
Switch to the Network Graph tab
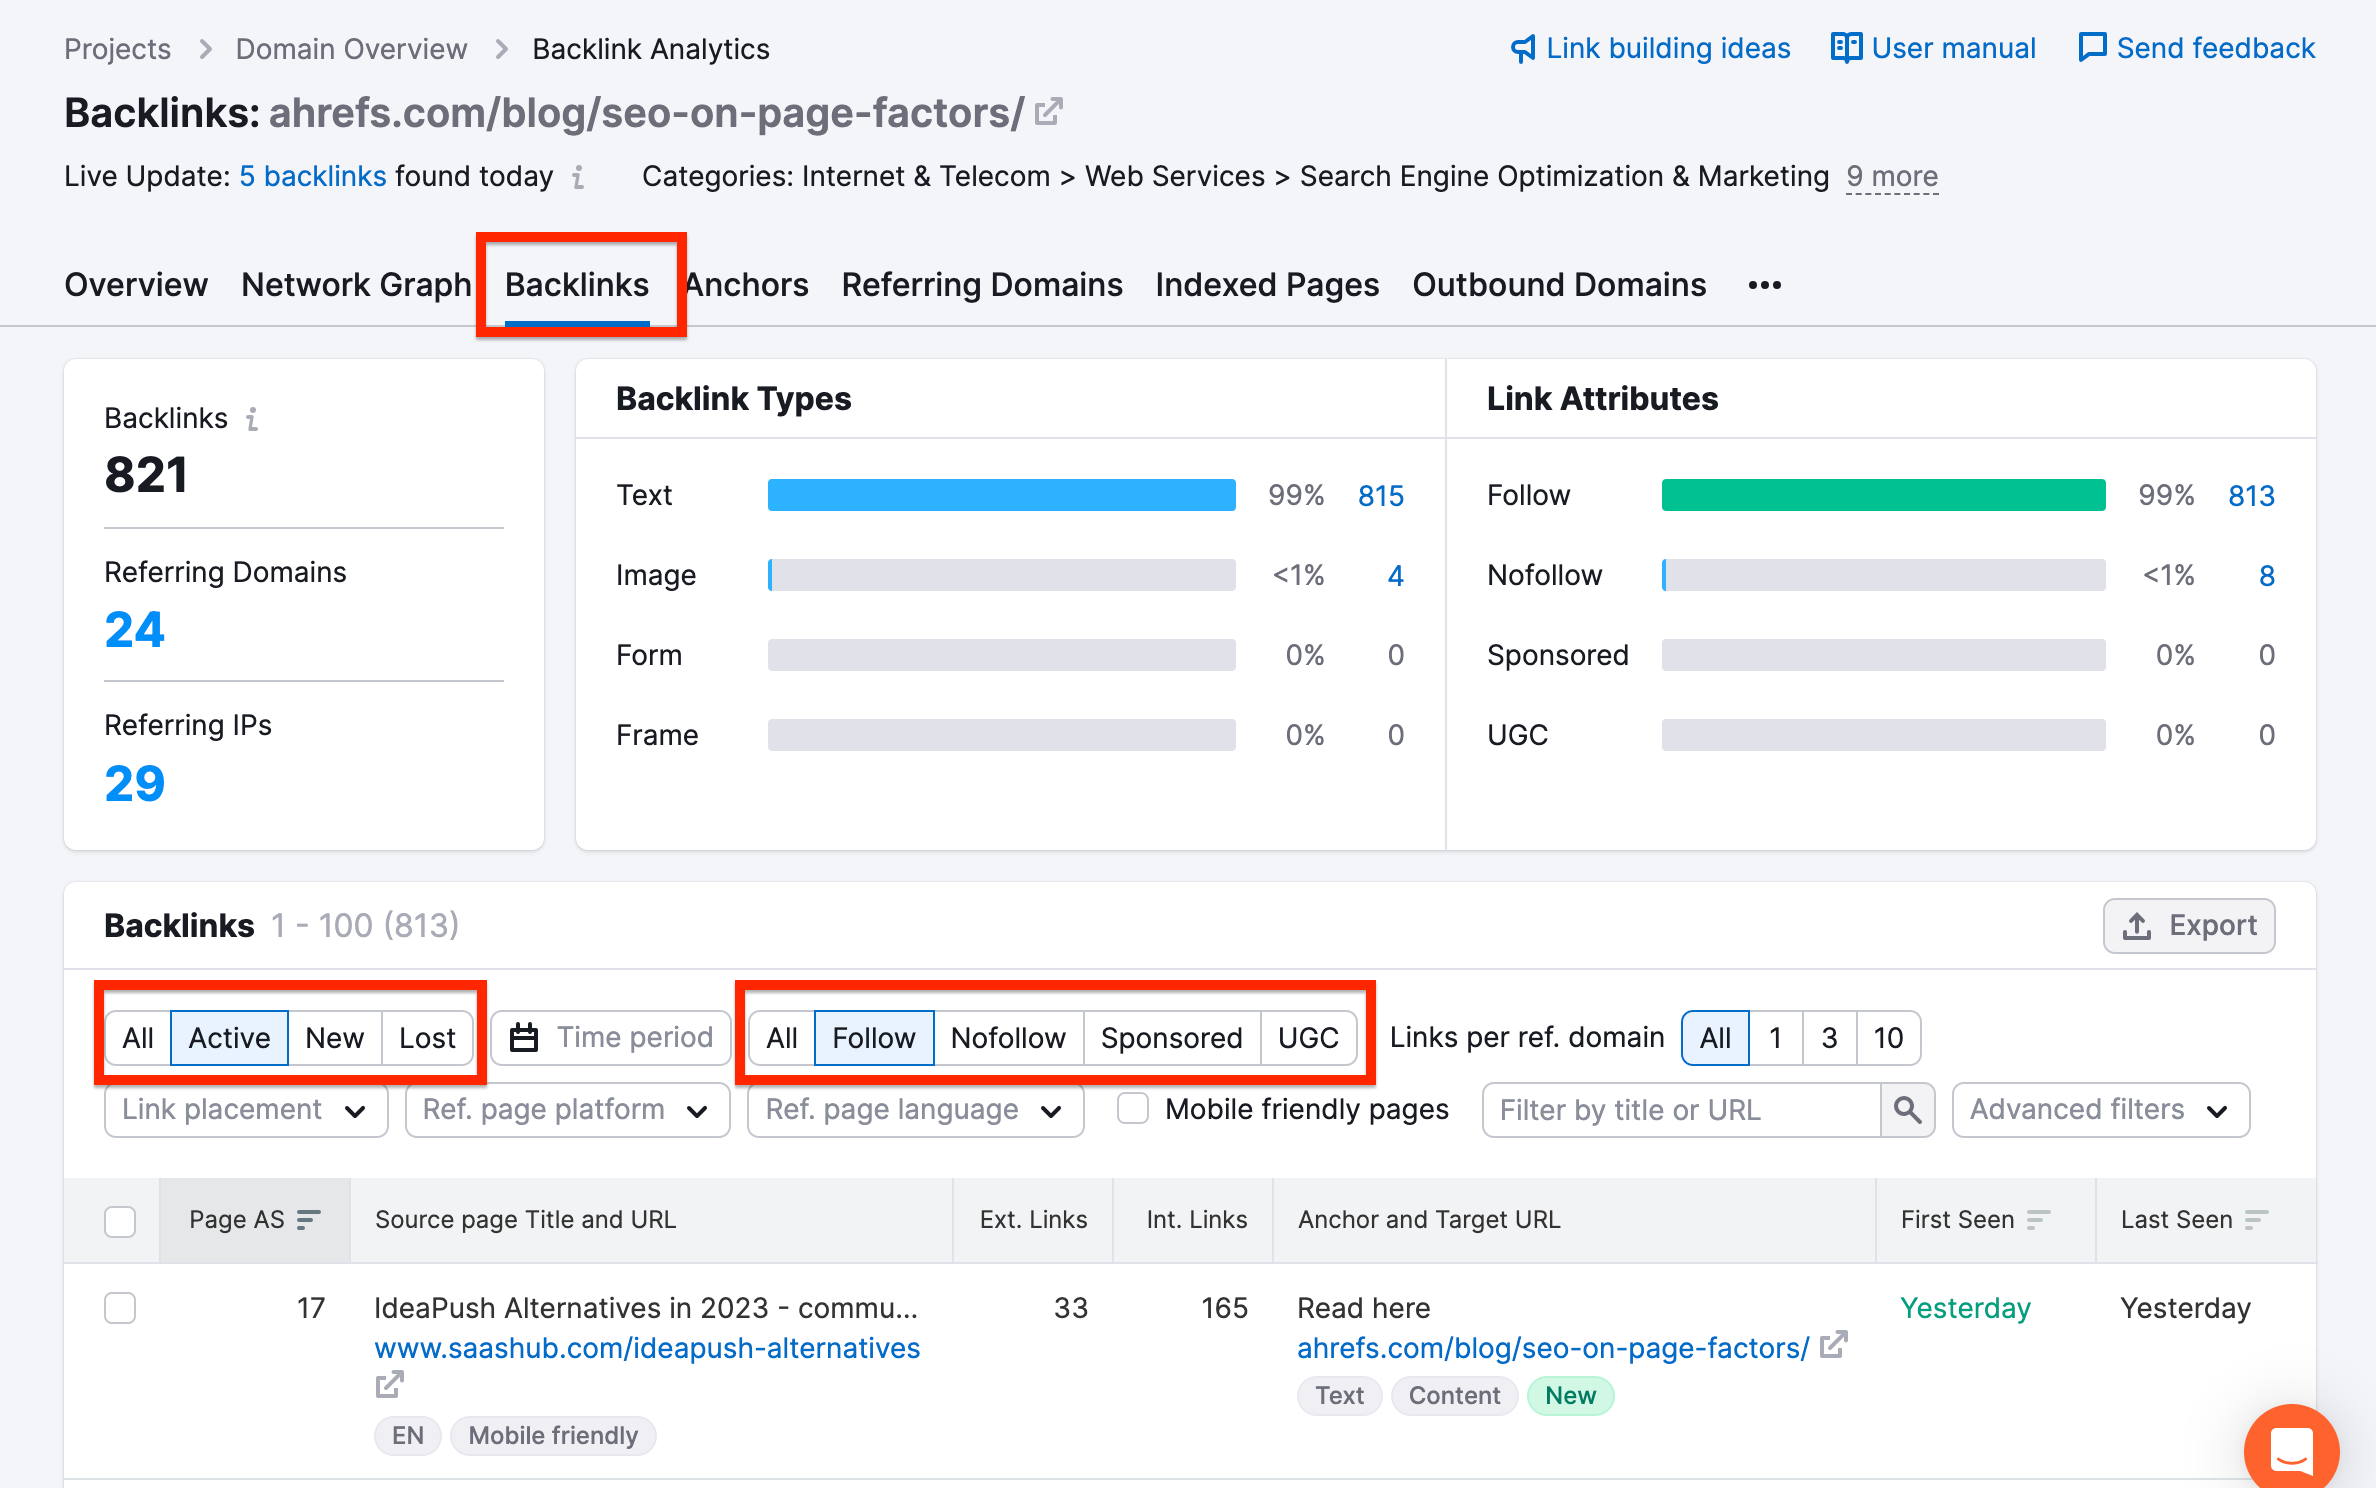(x=356, y=285)
